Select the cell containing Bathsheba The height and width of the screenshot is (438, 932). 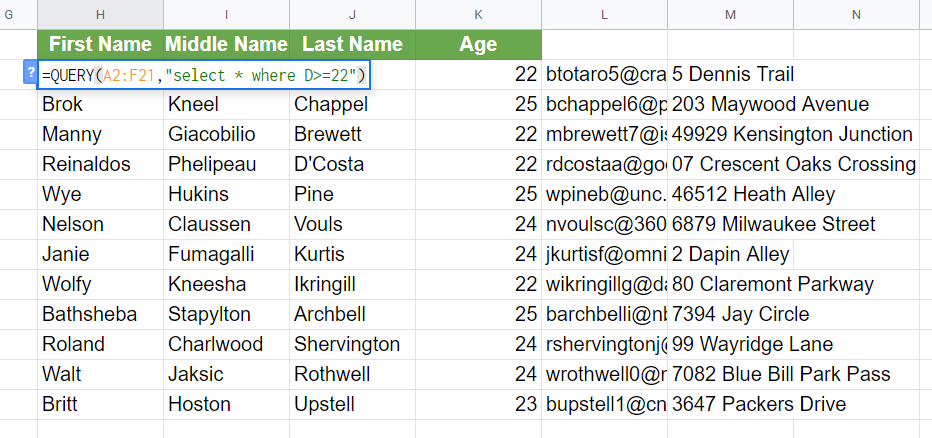coord(100,314)
